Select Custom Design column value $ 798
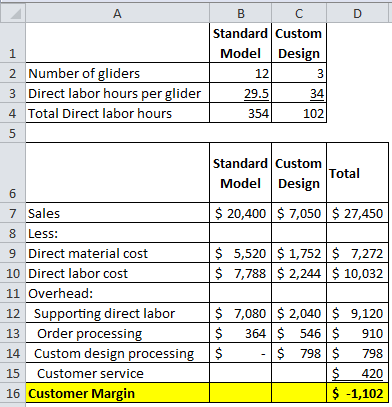The width and height of the screenshot is (392, 407). (x=299, y=353)
